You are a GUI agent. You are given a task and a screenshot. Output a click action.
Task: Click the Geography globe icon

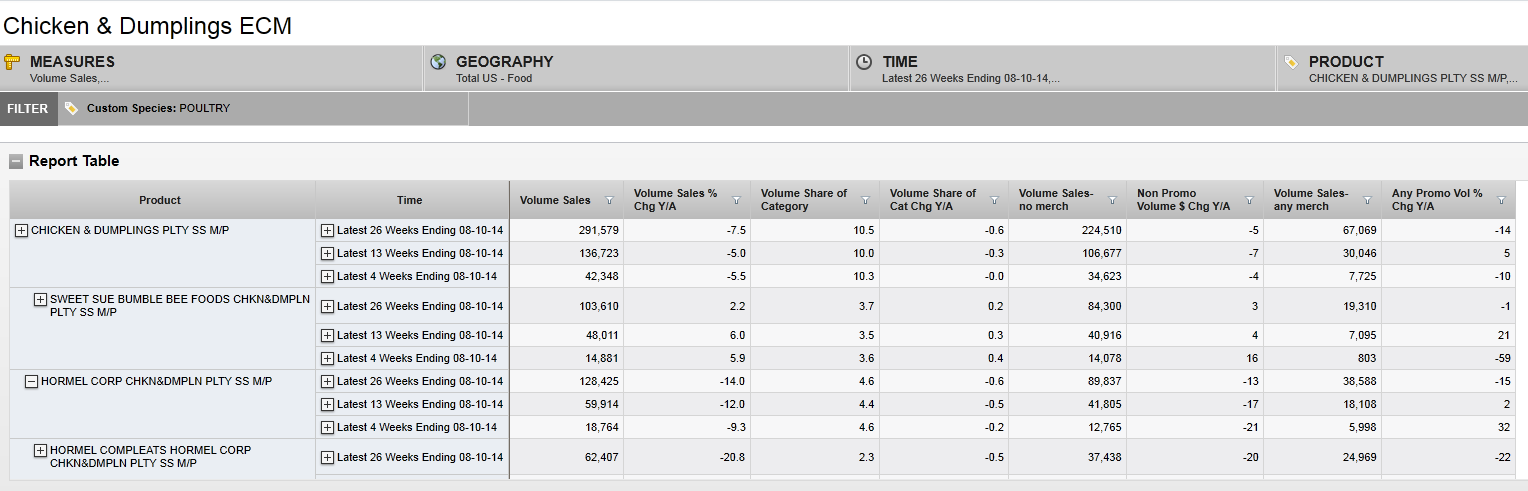coord(438,62)
